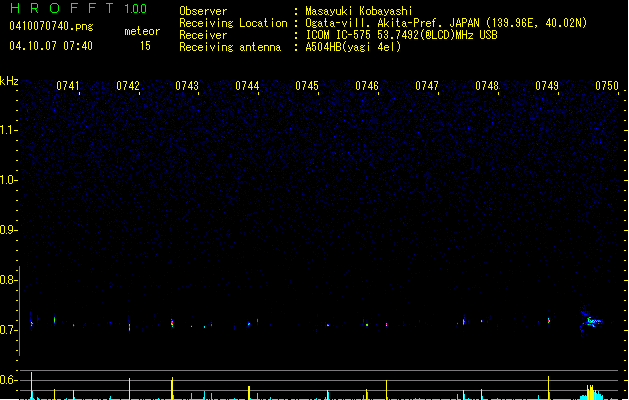Click the 0747 time marker
Image resolution: width=629 pixels, height=400 pixels.
pyautogui.click(x=427, y=86)
